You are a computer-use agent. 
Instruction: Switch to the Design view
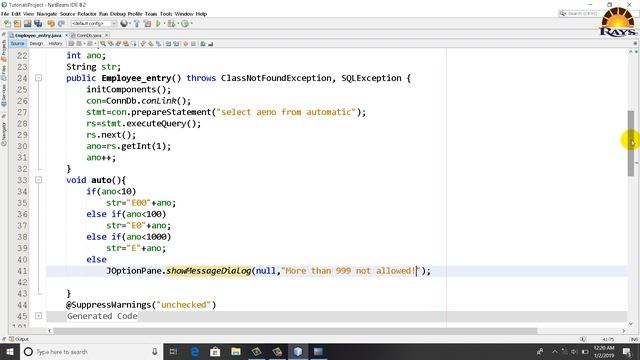[36, 44]
